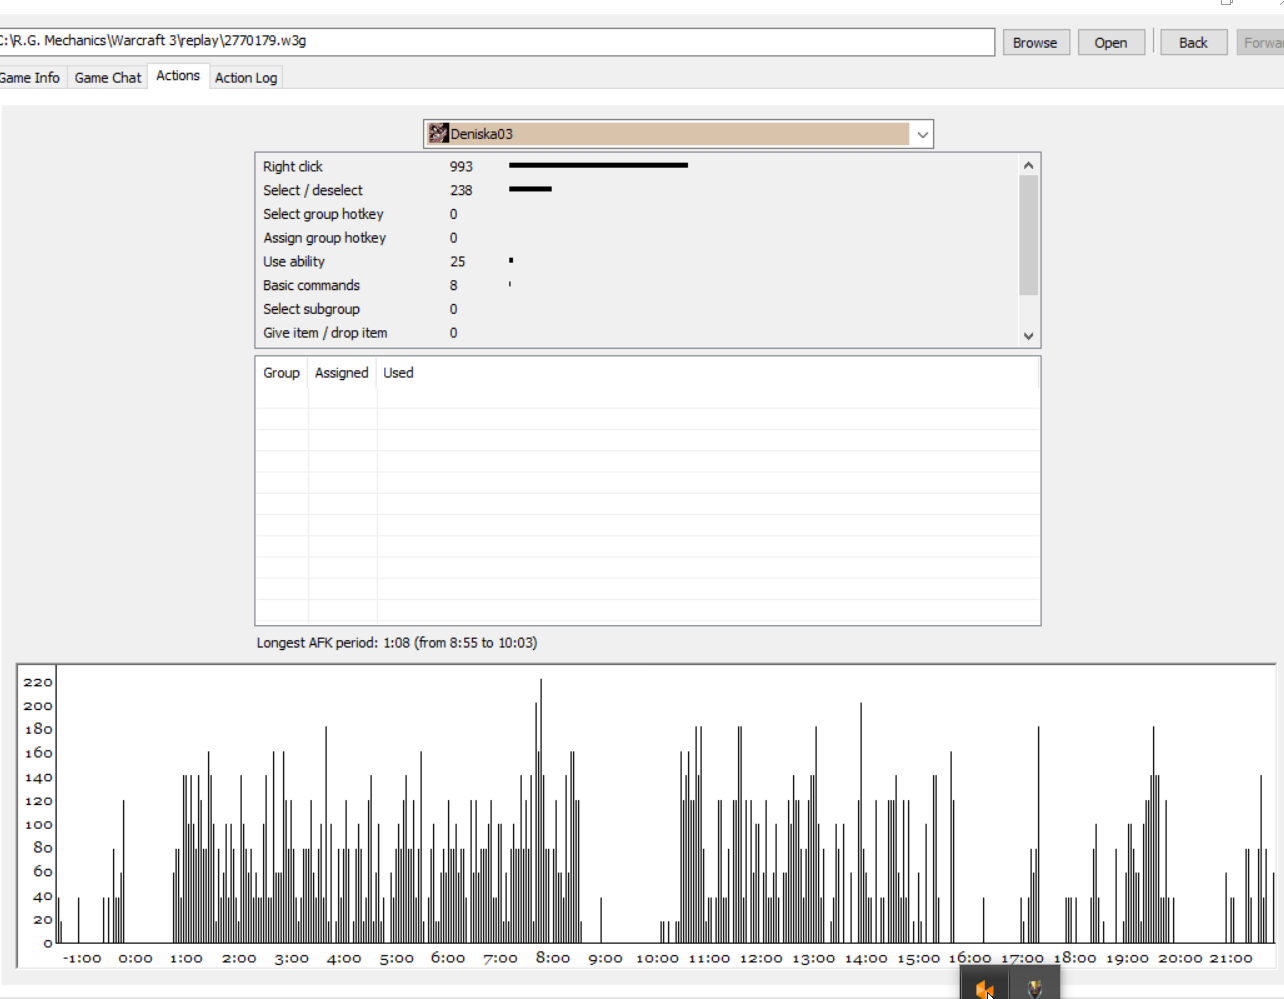This screenshot has height=999, width=1284.
Task: Click the 993 right click count
Action: 461,166
